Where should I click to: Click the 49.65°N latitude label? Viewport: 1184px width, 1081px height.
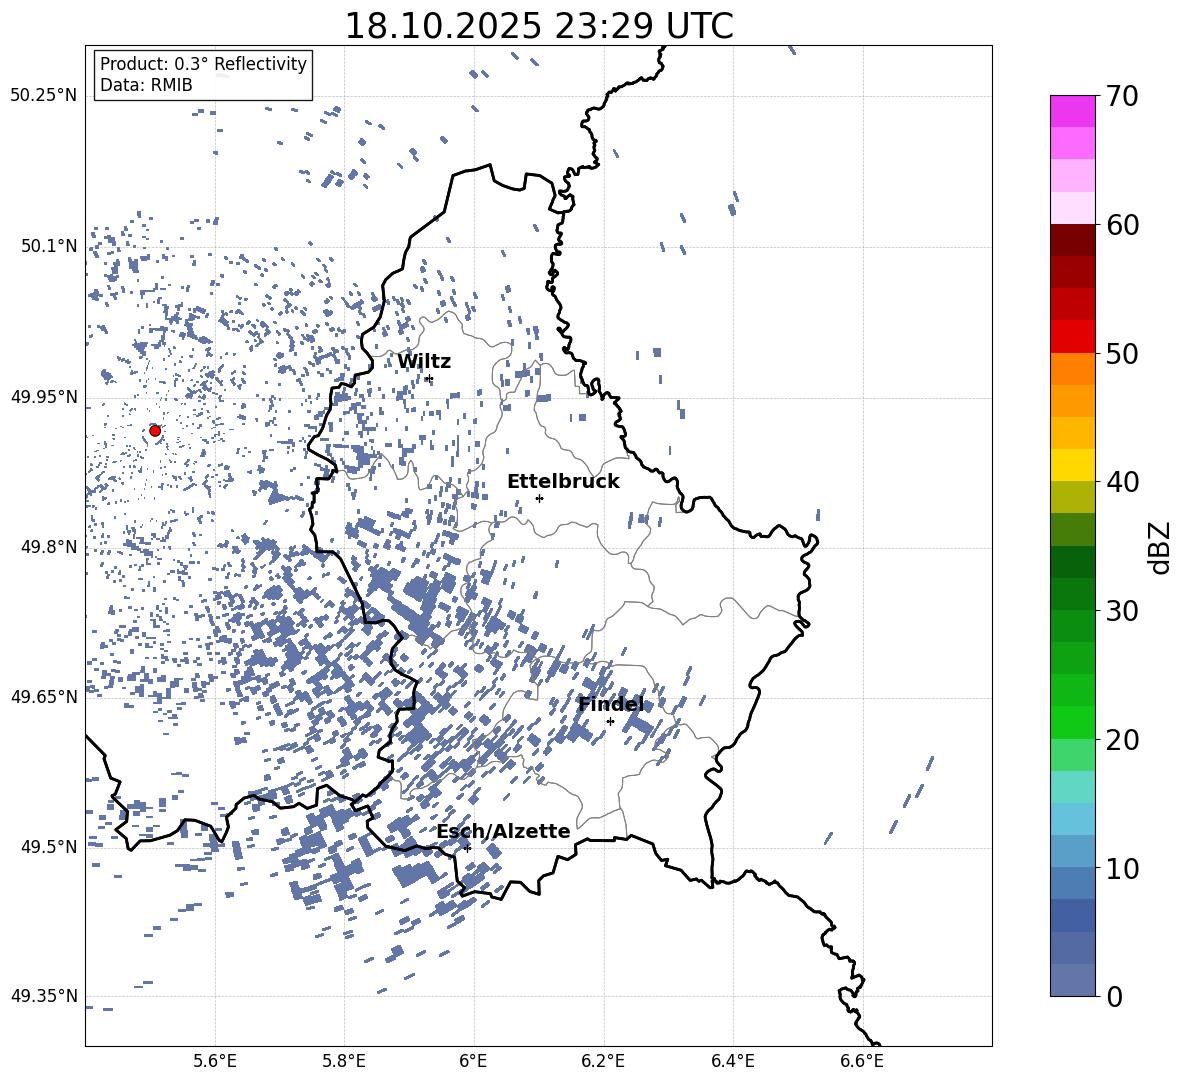pyautogui.click(x=44, y=696)
